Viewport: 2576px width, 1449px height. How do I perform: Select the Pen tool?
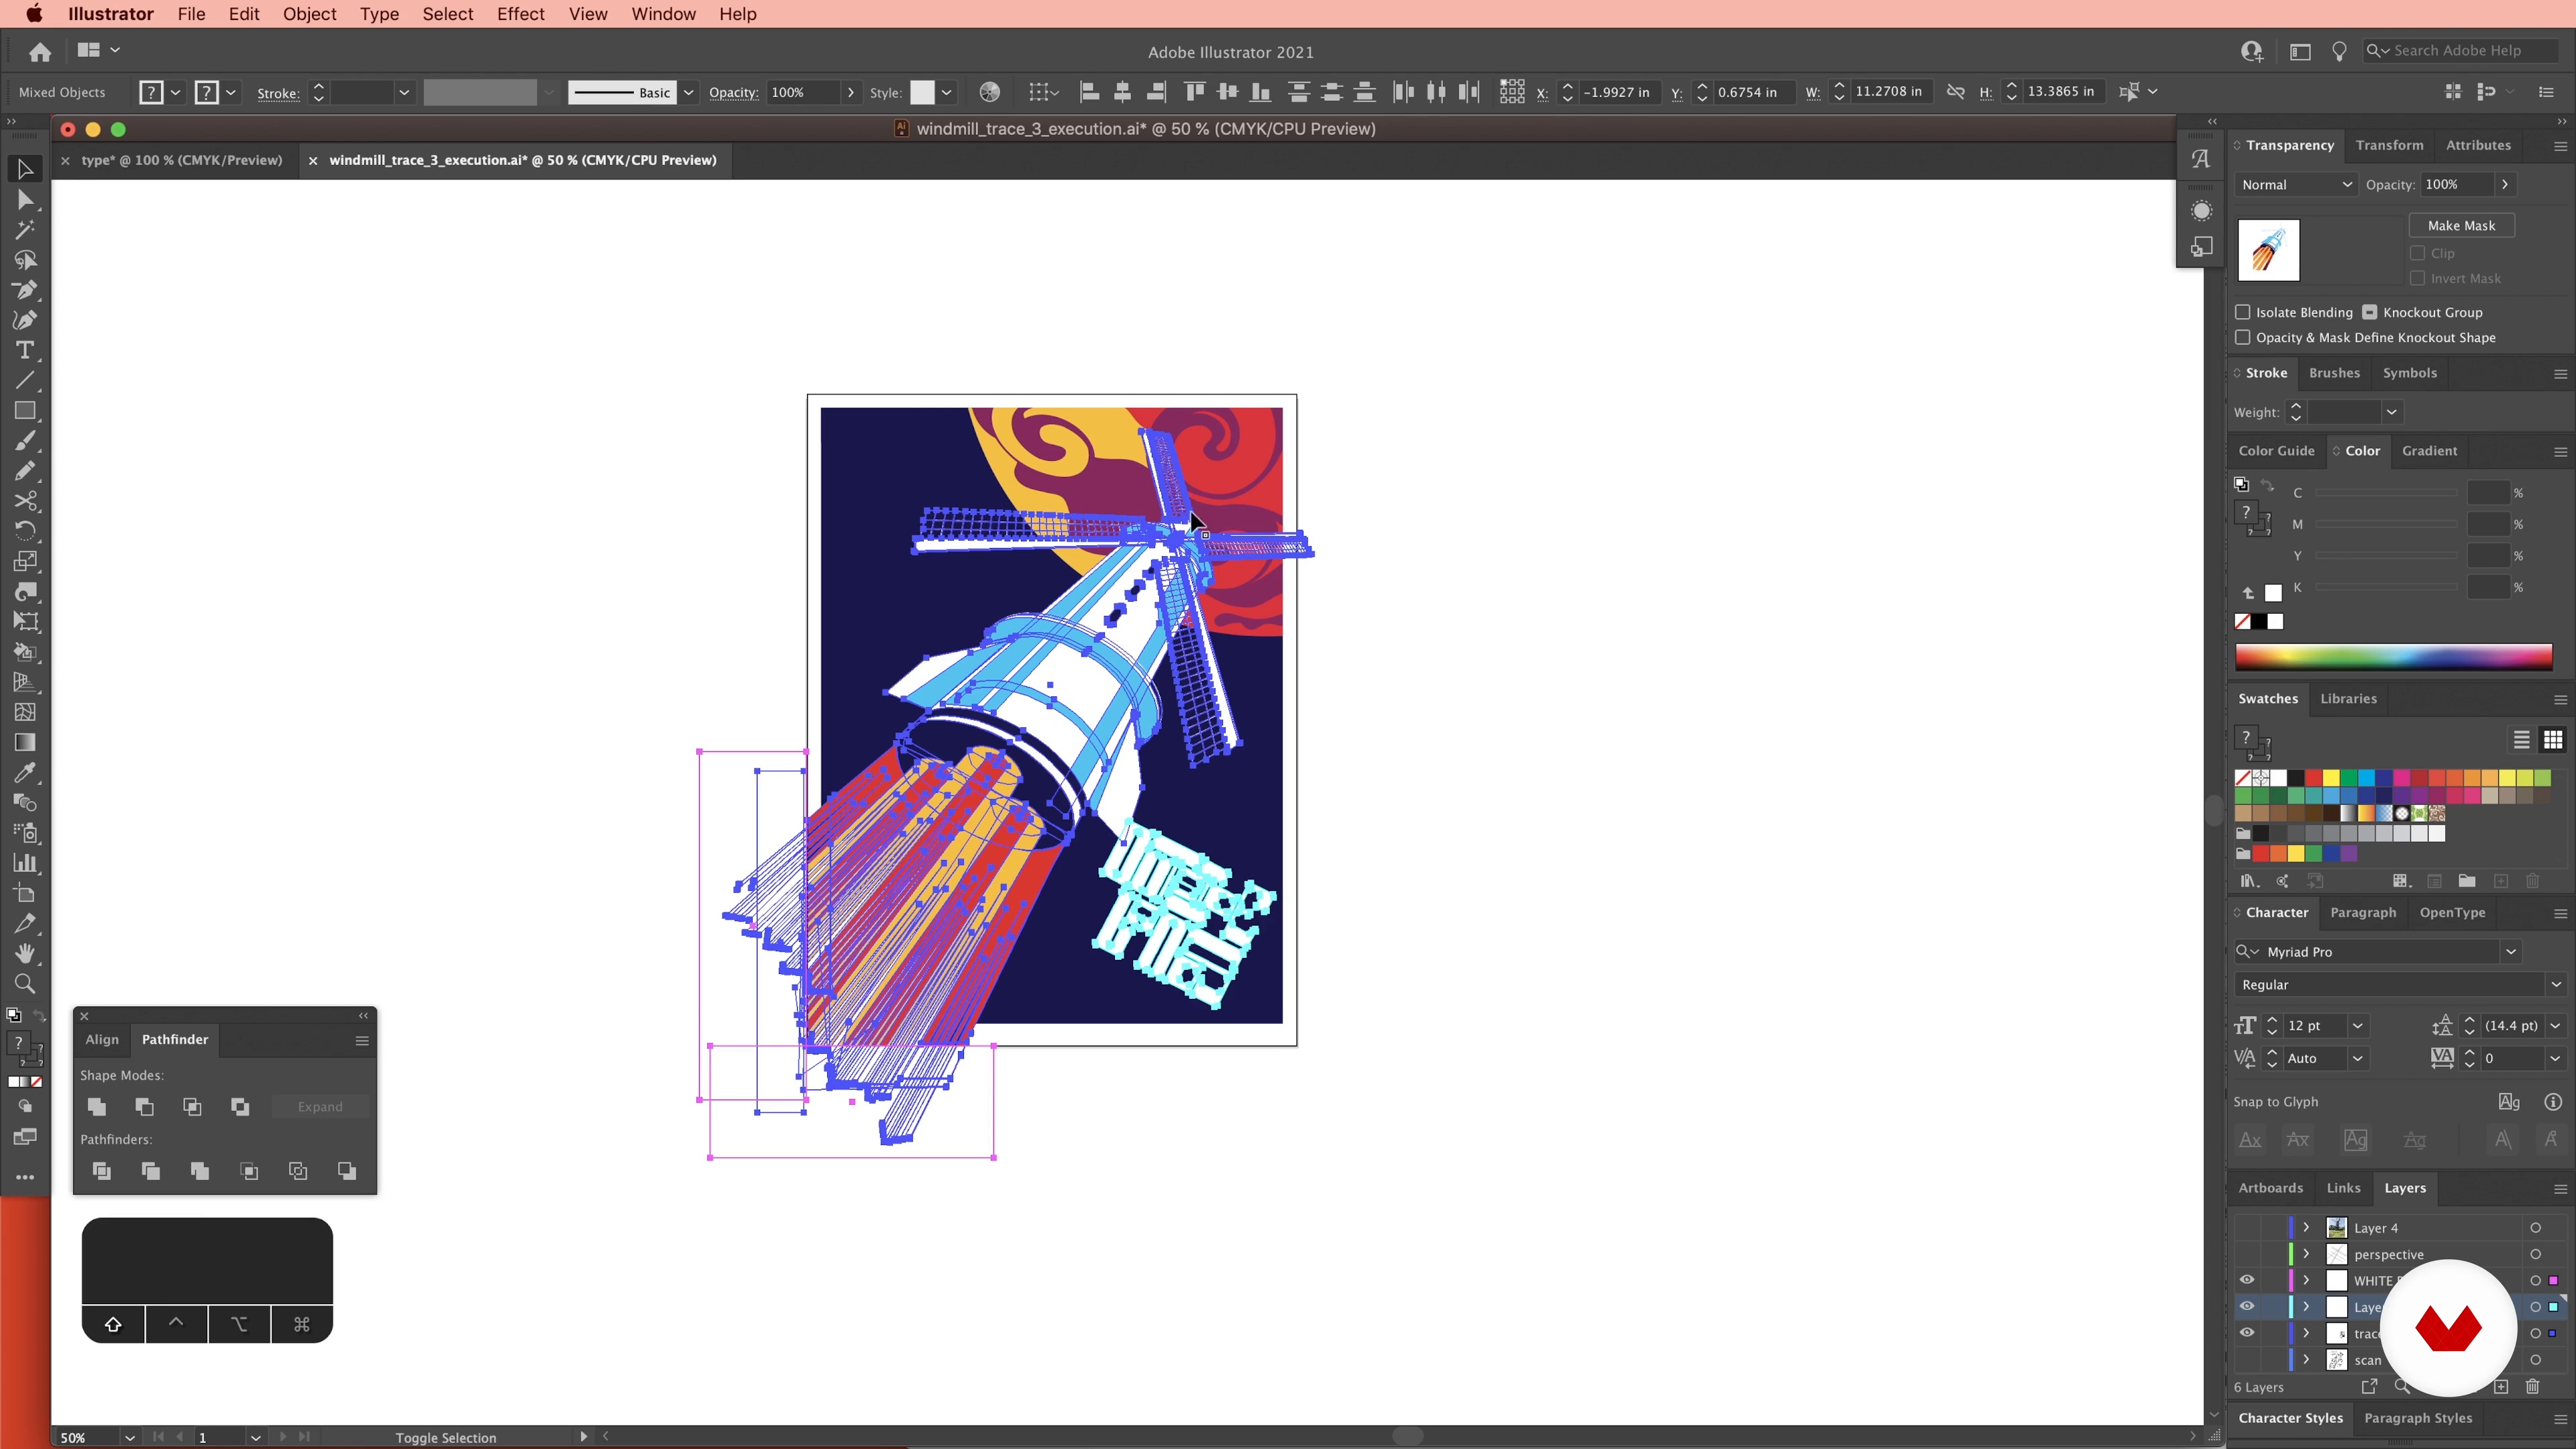[x=25, y=290]
